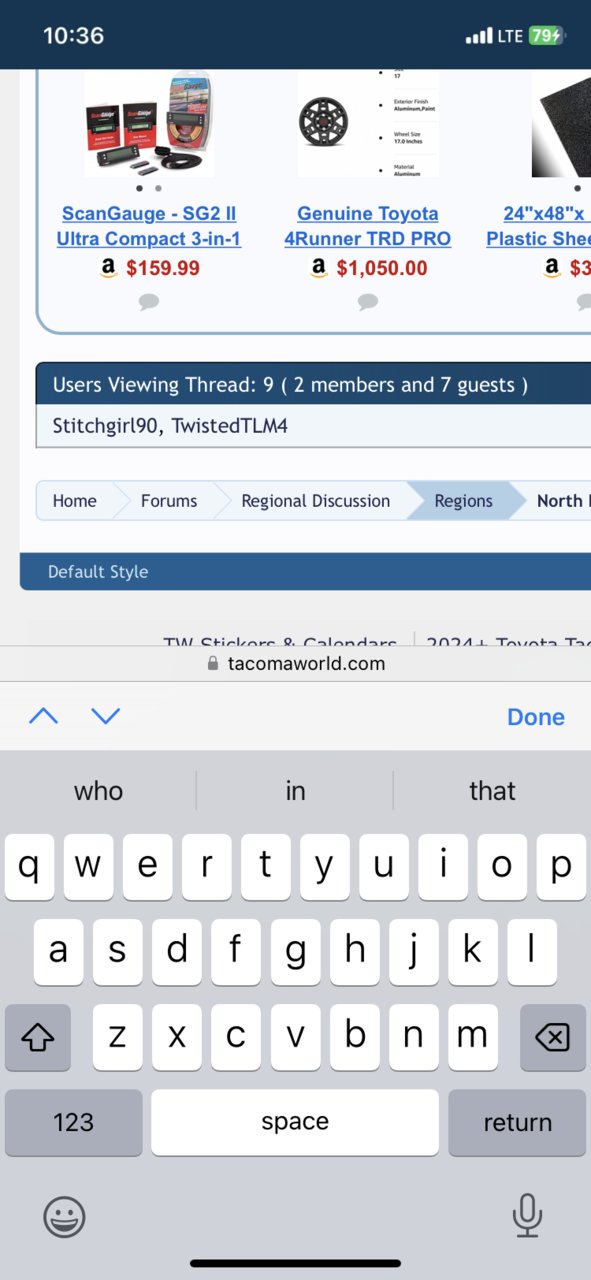Toggle the shift key on the keyboard
This screenshot has width=591, height=1280.
38,1038
